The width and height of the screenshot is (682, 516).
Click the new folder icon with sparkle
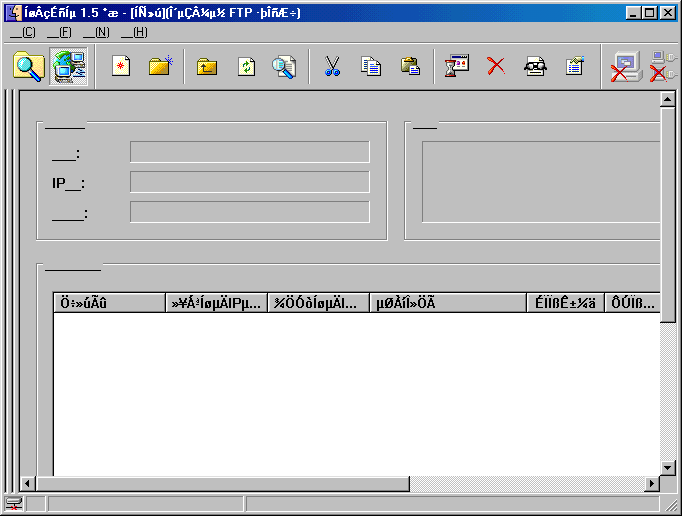(x=160, y=67)
